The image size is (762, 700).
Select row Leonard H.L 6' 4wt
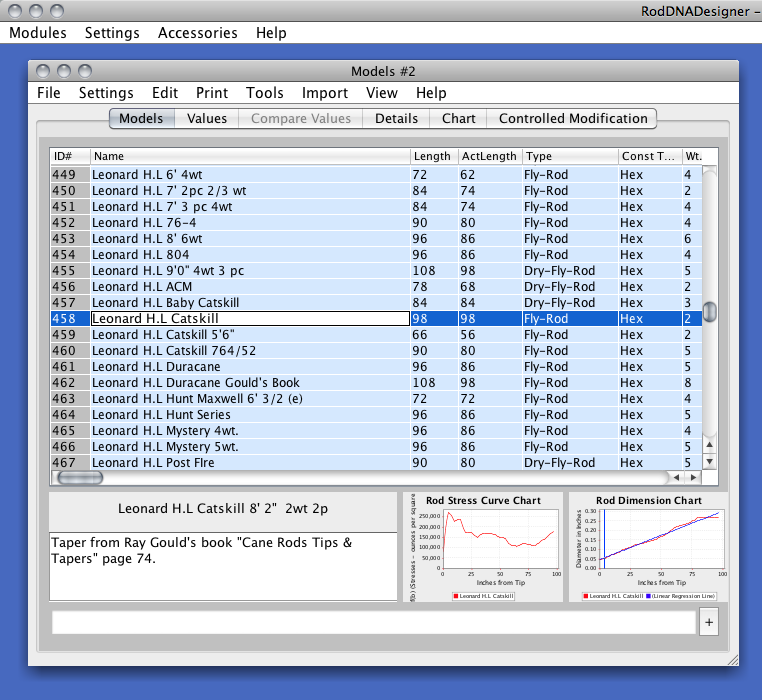tap(376, 175)
